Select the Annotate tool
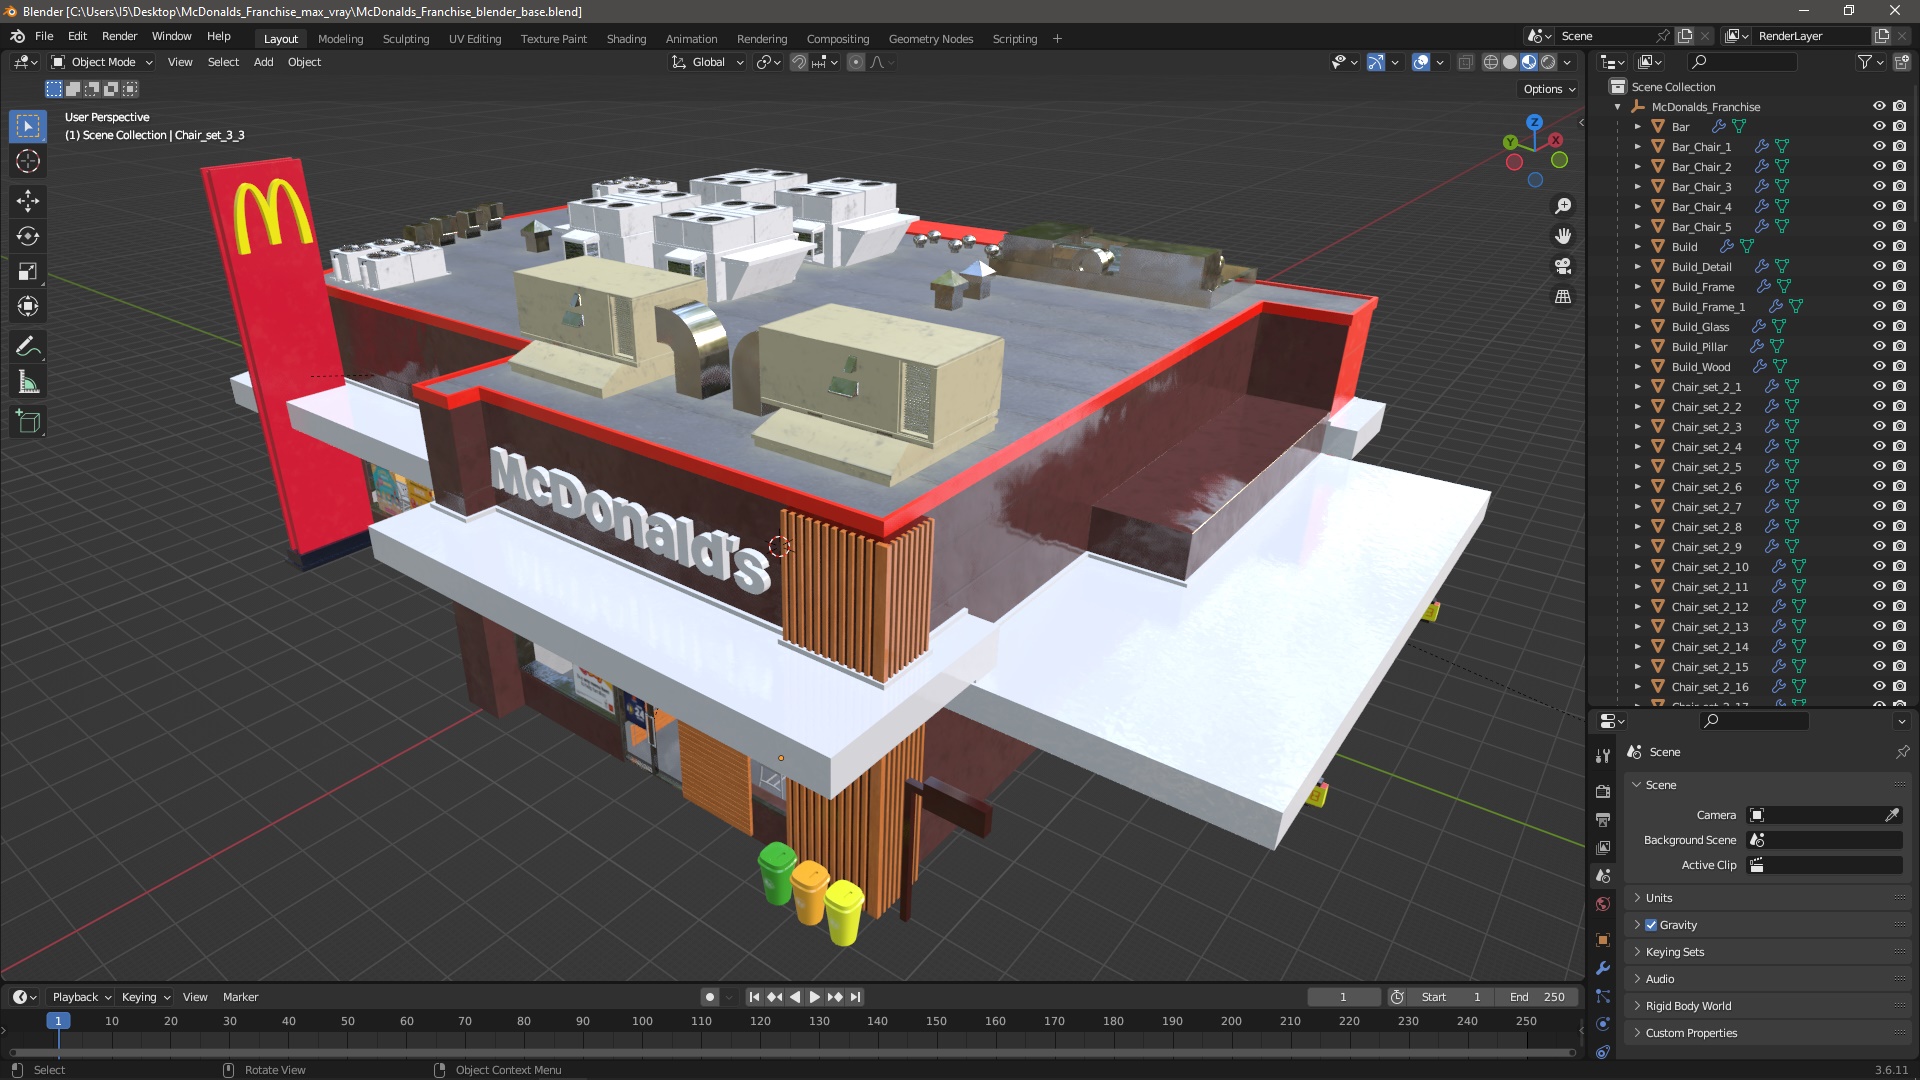Screen dimensions: 1920x1080 pyautogui.click(x=28, y=347)
